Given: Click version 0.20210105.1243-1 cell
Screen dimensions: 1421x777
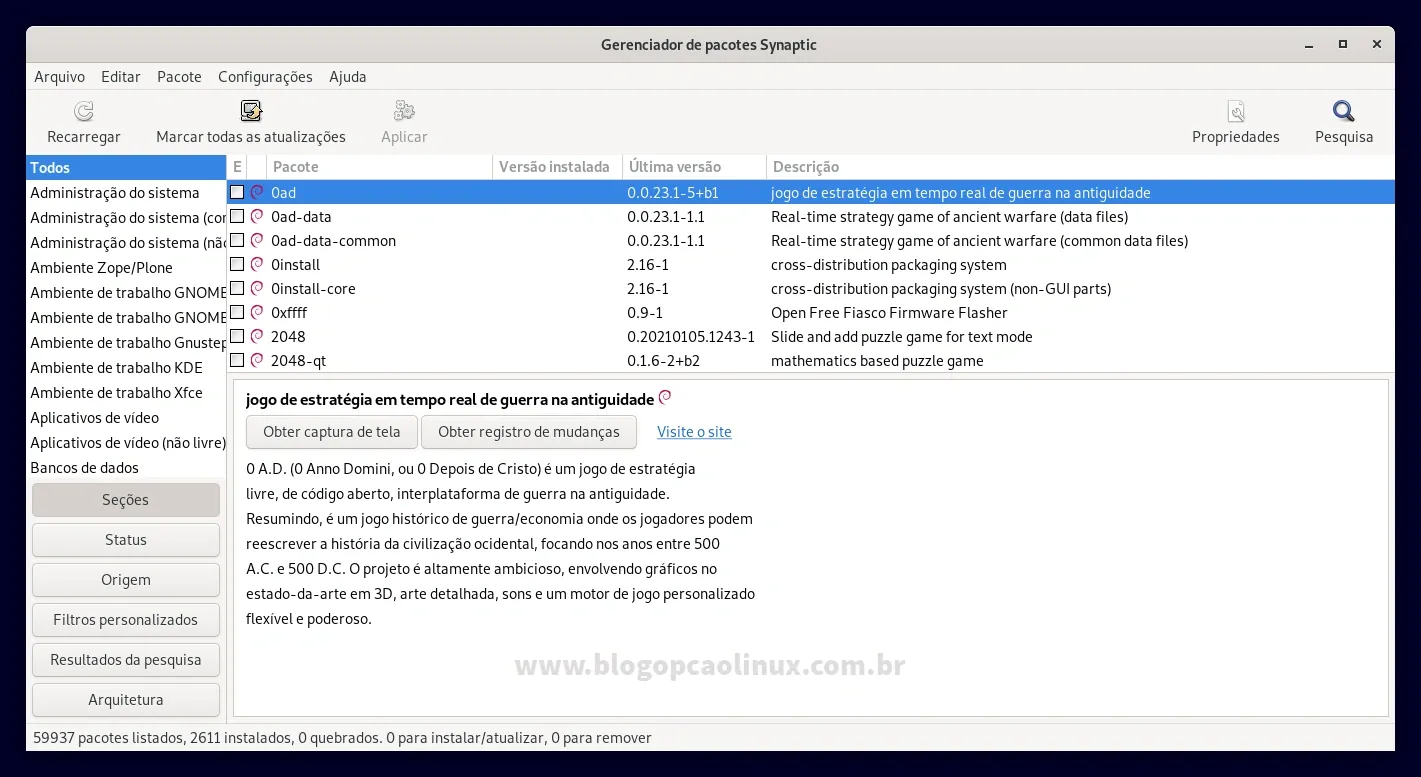Looking at the screenshot, I should click(691, 336).
